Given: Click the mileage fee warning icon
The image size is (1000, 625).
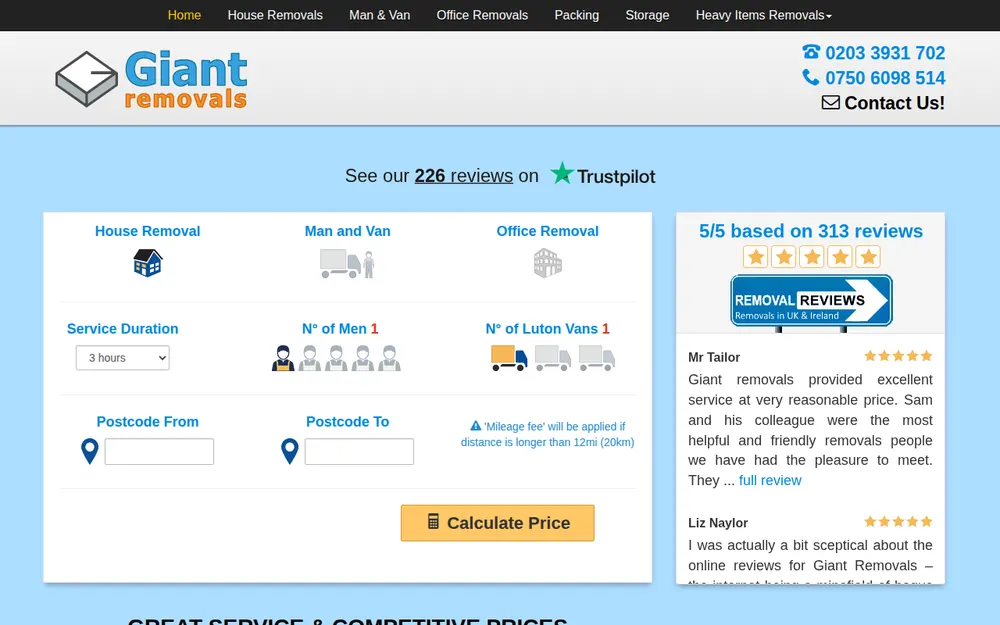Looking at the screenshot, I should pos(476,425).
